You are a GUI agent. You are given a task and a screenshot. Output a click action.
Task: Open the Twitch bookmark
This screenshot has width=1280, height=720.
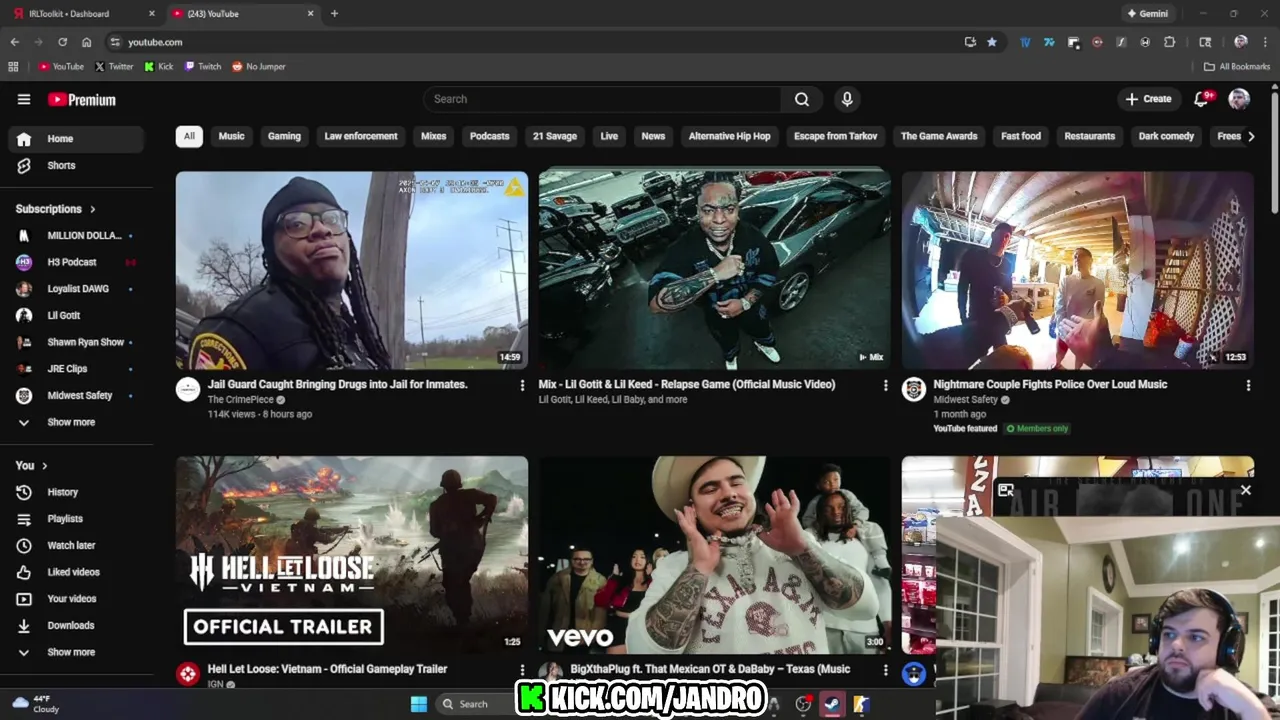(203, 67)
